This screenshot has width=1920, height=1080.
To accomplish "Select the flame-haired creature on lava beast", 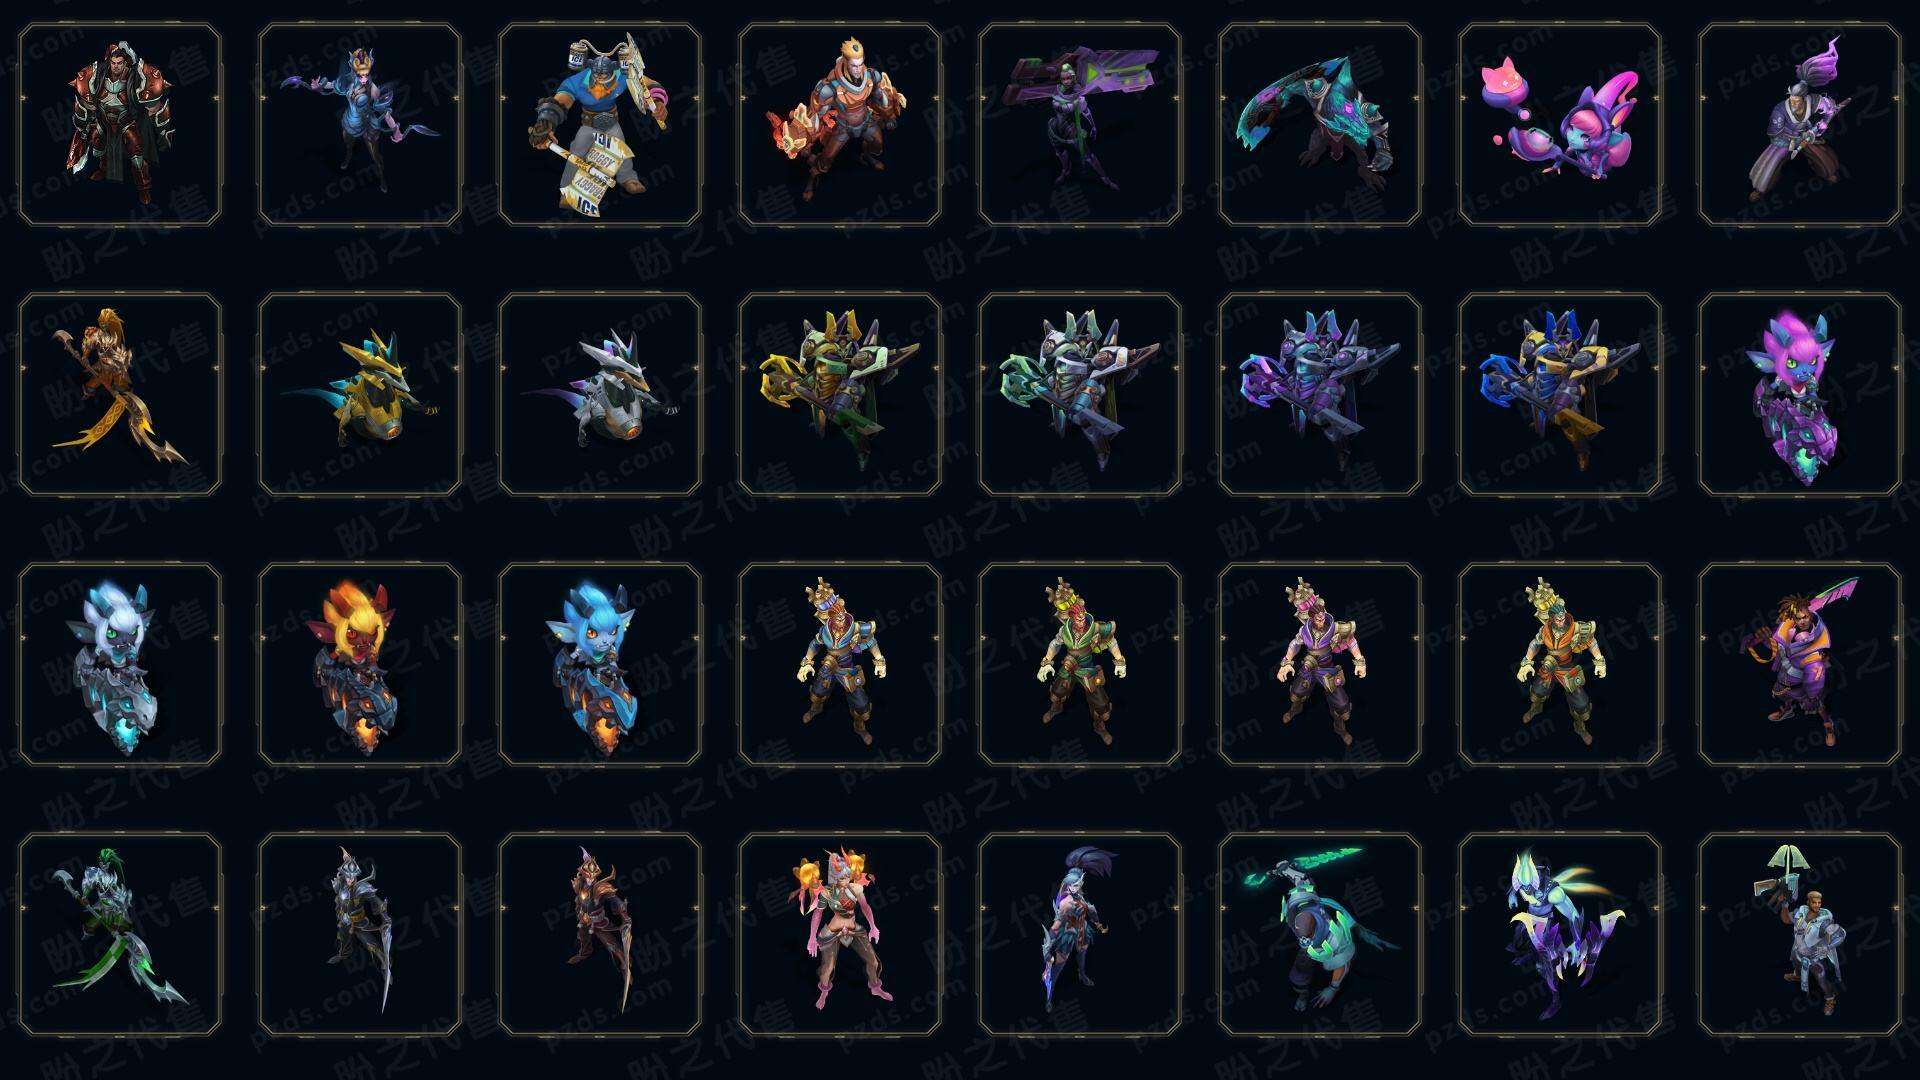I will point(360,664).
